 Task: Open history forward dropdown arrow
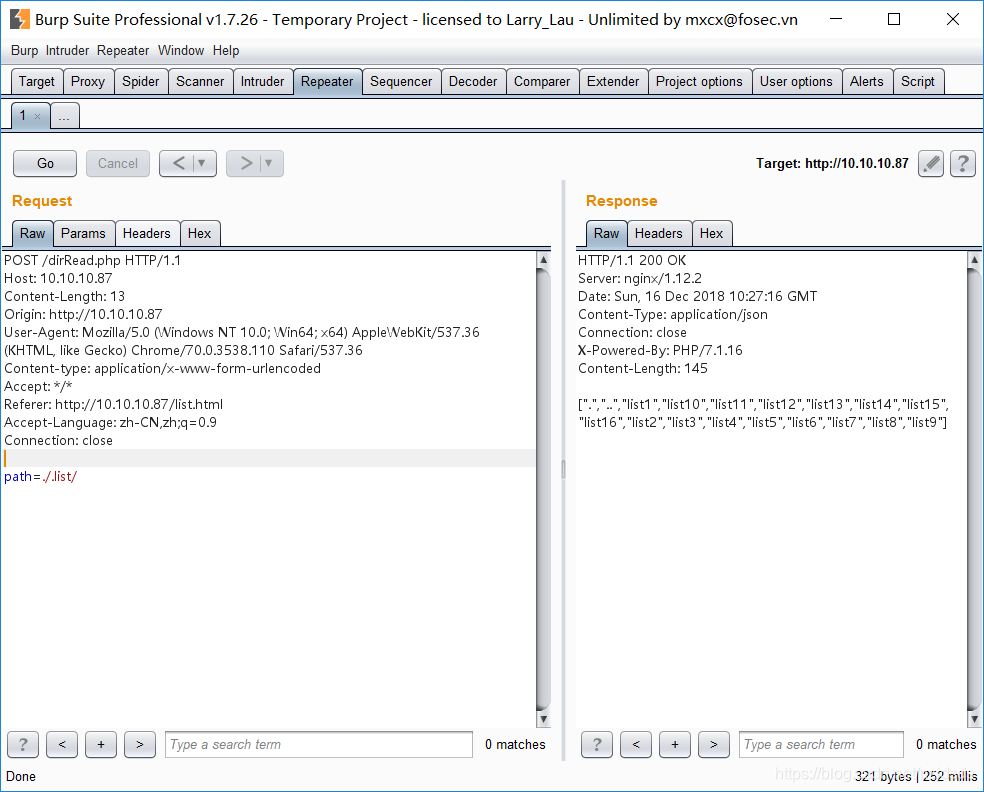pyautogui.click(x=269, y=163)
